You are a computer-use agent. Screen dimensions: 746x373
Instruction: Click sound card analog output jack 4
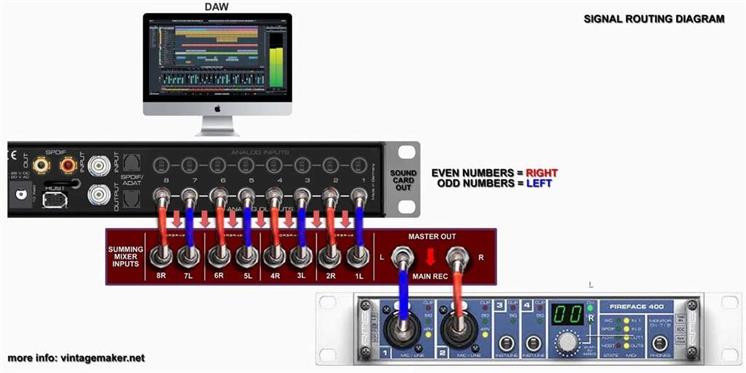pyautogui.click(x=274, y=195)
